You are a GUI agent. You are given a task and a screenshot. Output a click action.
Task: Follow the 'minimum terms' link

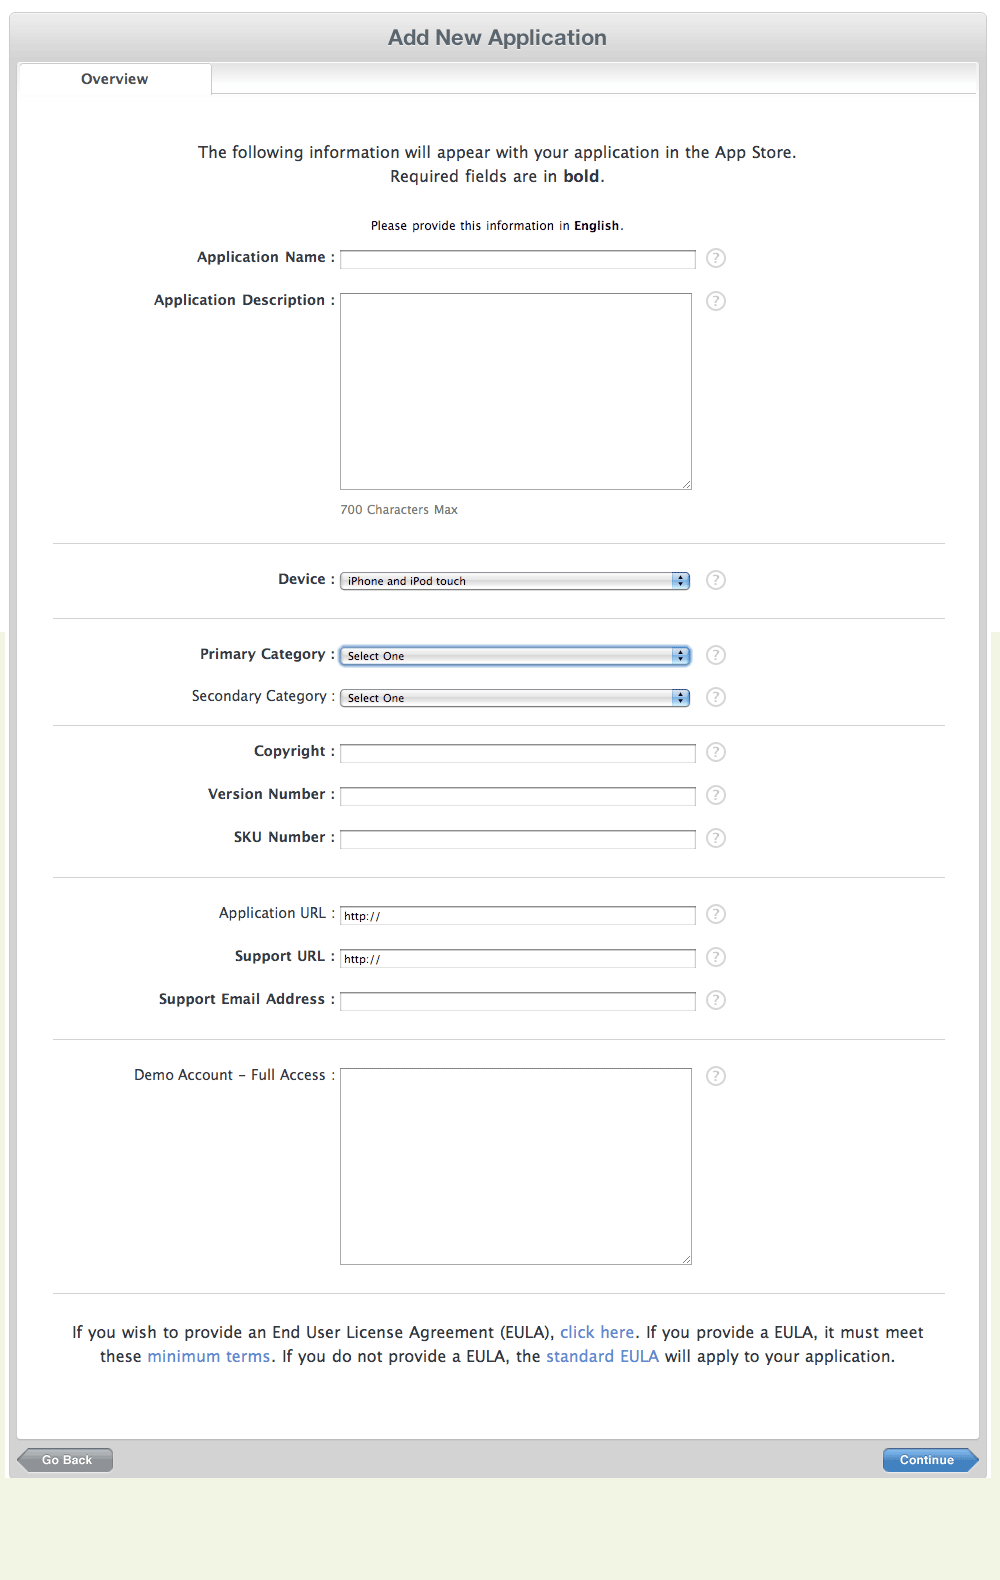pos(208,1356)
